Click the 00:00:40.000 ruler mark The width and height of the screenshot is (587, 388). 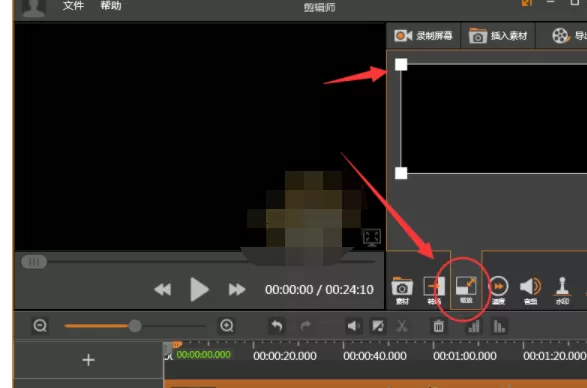coord(375,356)
